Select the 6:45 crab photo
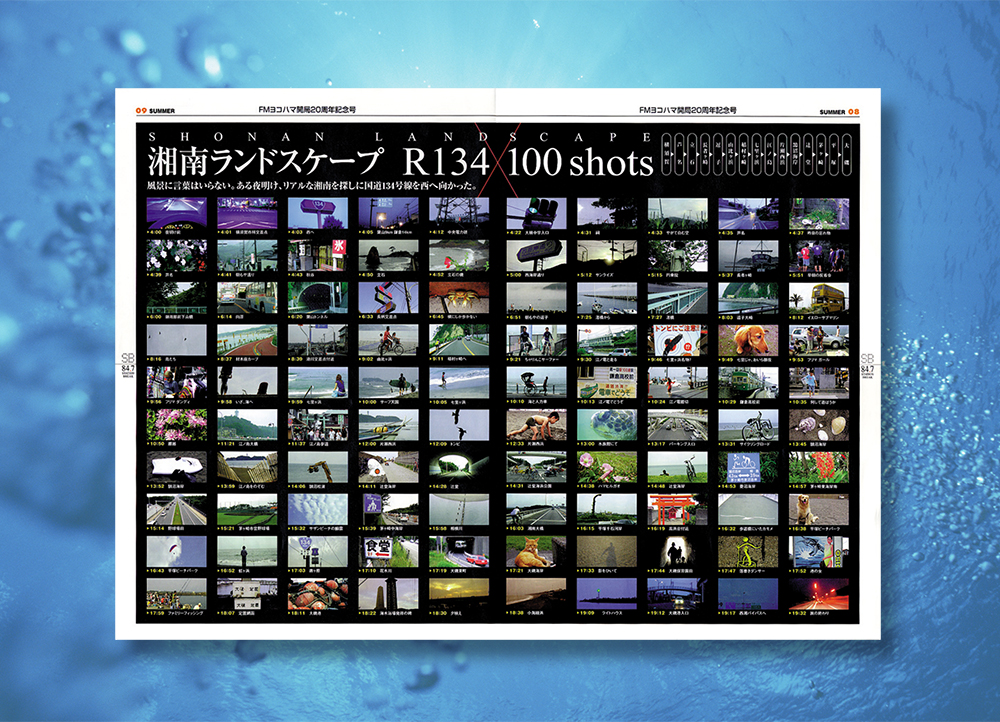1000x722 pixels. coord(459,296)
